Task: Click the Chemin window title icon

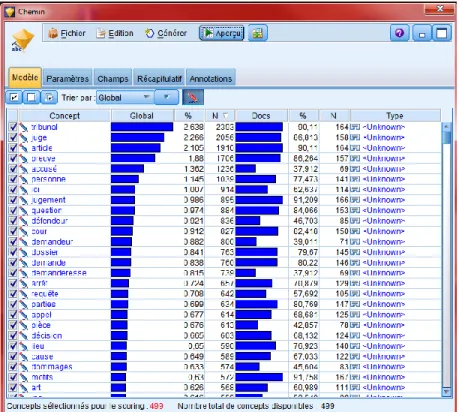Action: pyautogui.click(x=10, y=12)
